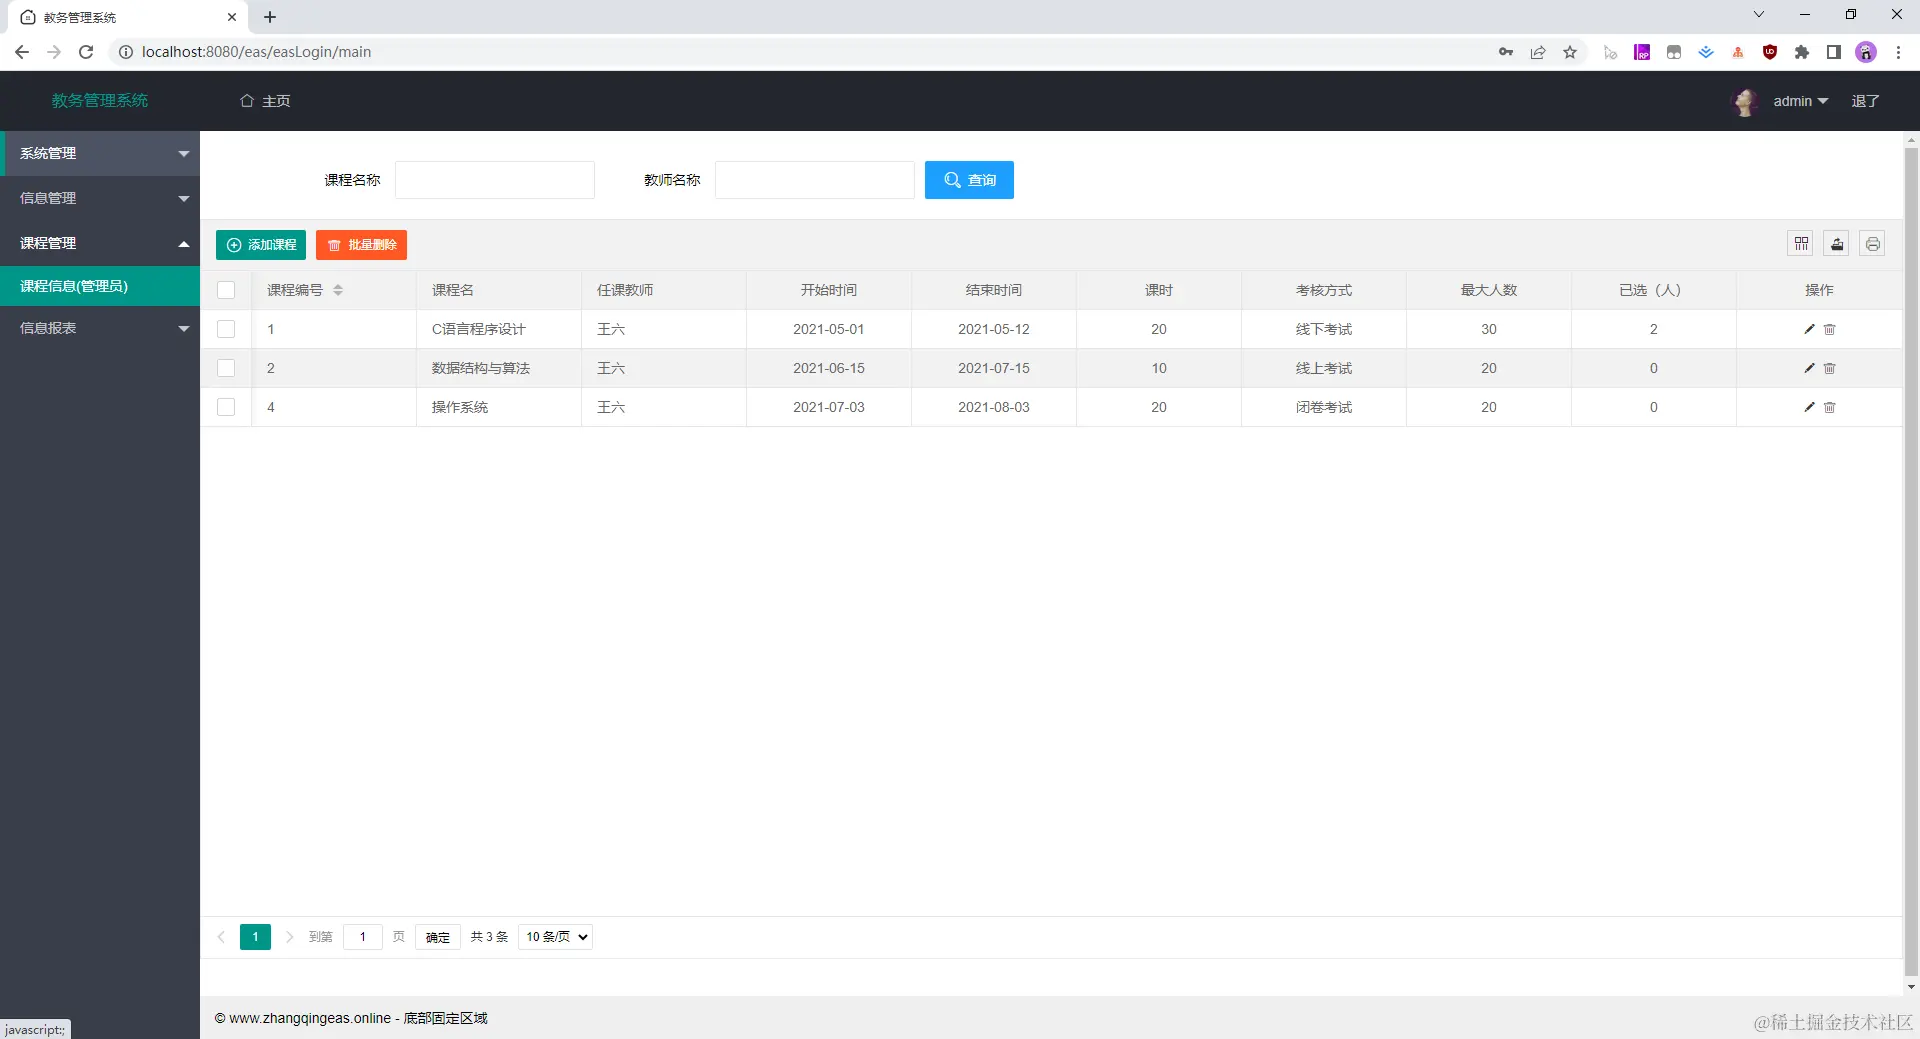1920x1039 pixels.
Task: Open Chrome three-dot menu
Action: tap(1898, 52)
